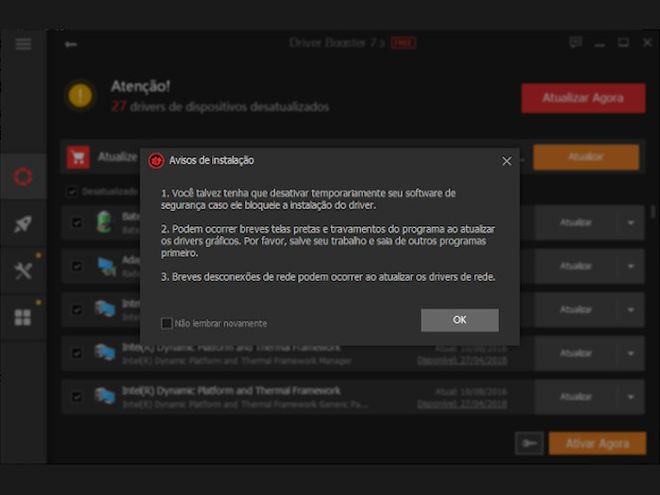
Task: Open the Tools wrench icon in the sidebar
Action: (23, 271)
